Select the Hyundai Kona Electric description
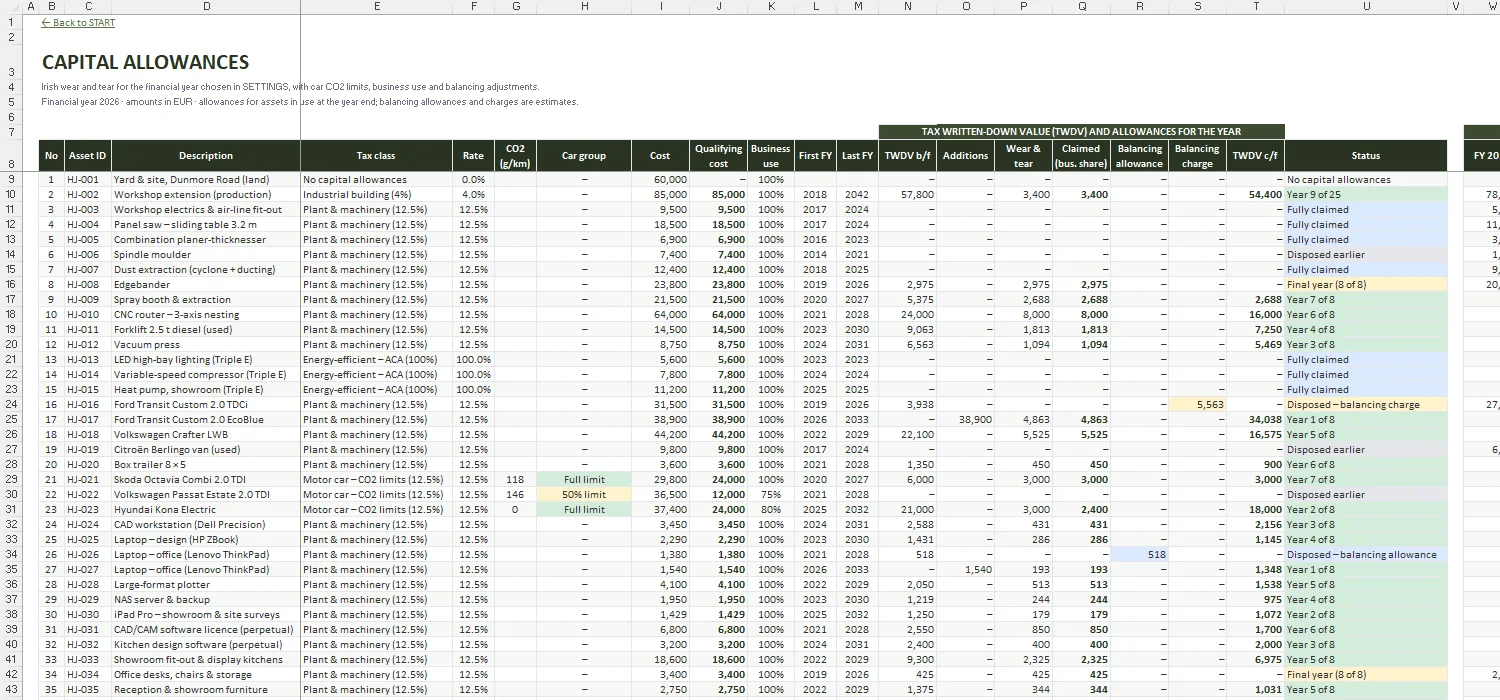 [206, 509]
